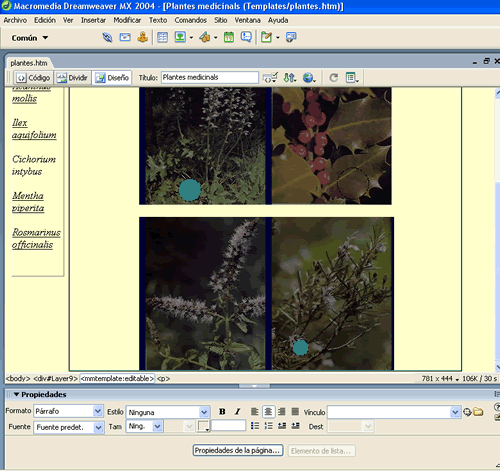The image size is (500, 471).
Task: Click the Mentha piperita link
Action: tap(28, 202)
